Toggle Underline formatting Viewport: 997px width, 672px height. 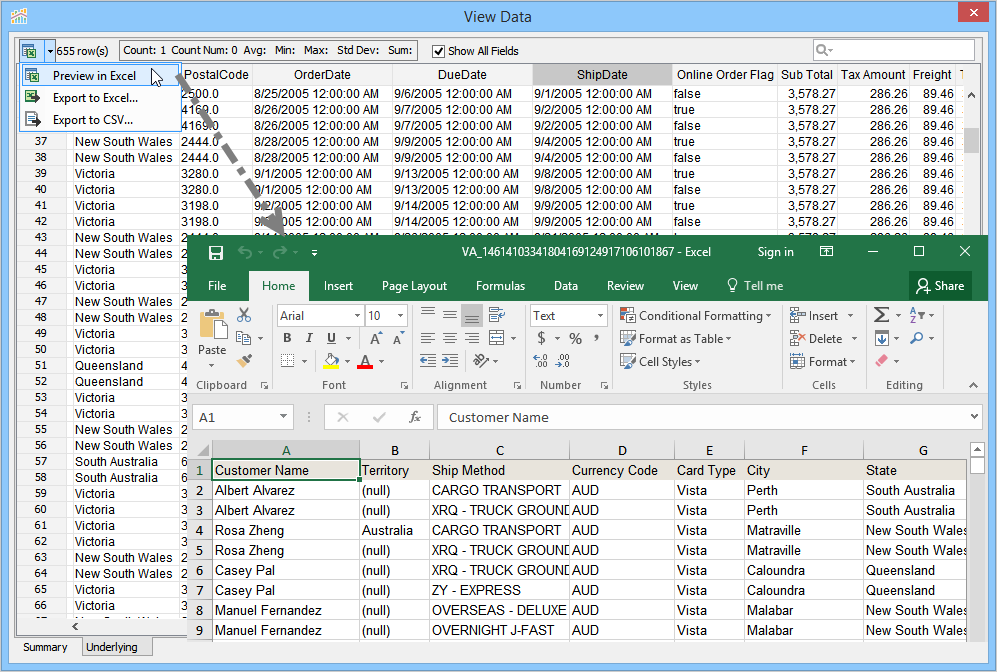click(331, 338)
